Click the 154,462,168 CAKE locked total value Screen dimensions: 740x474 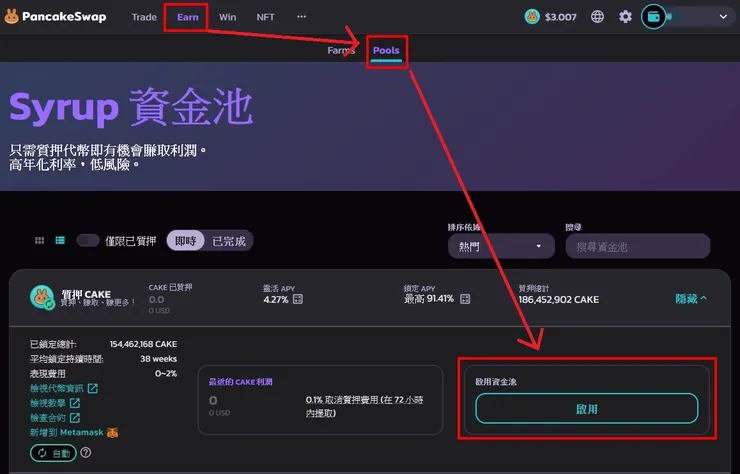143,344
